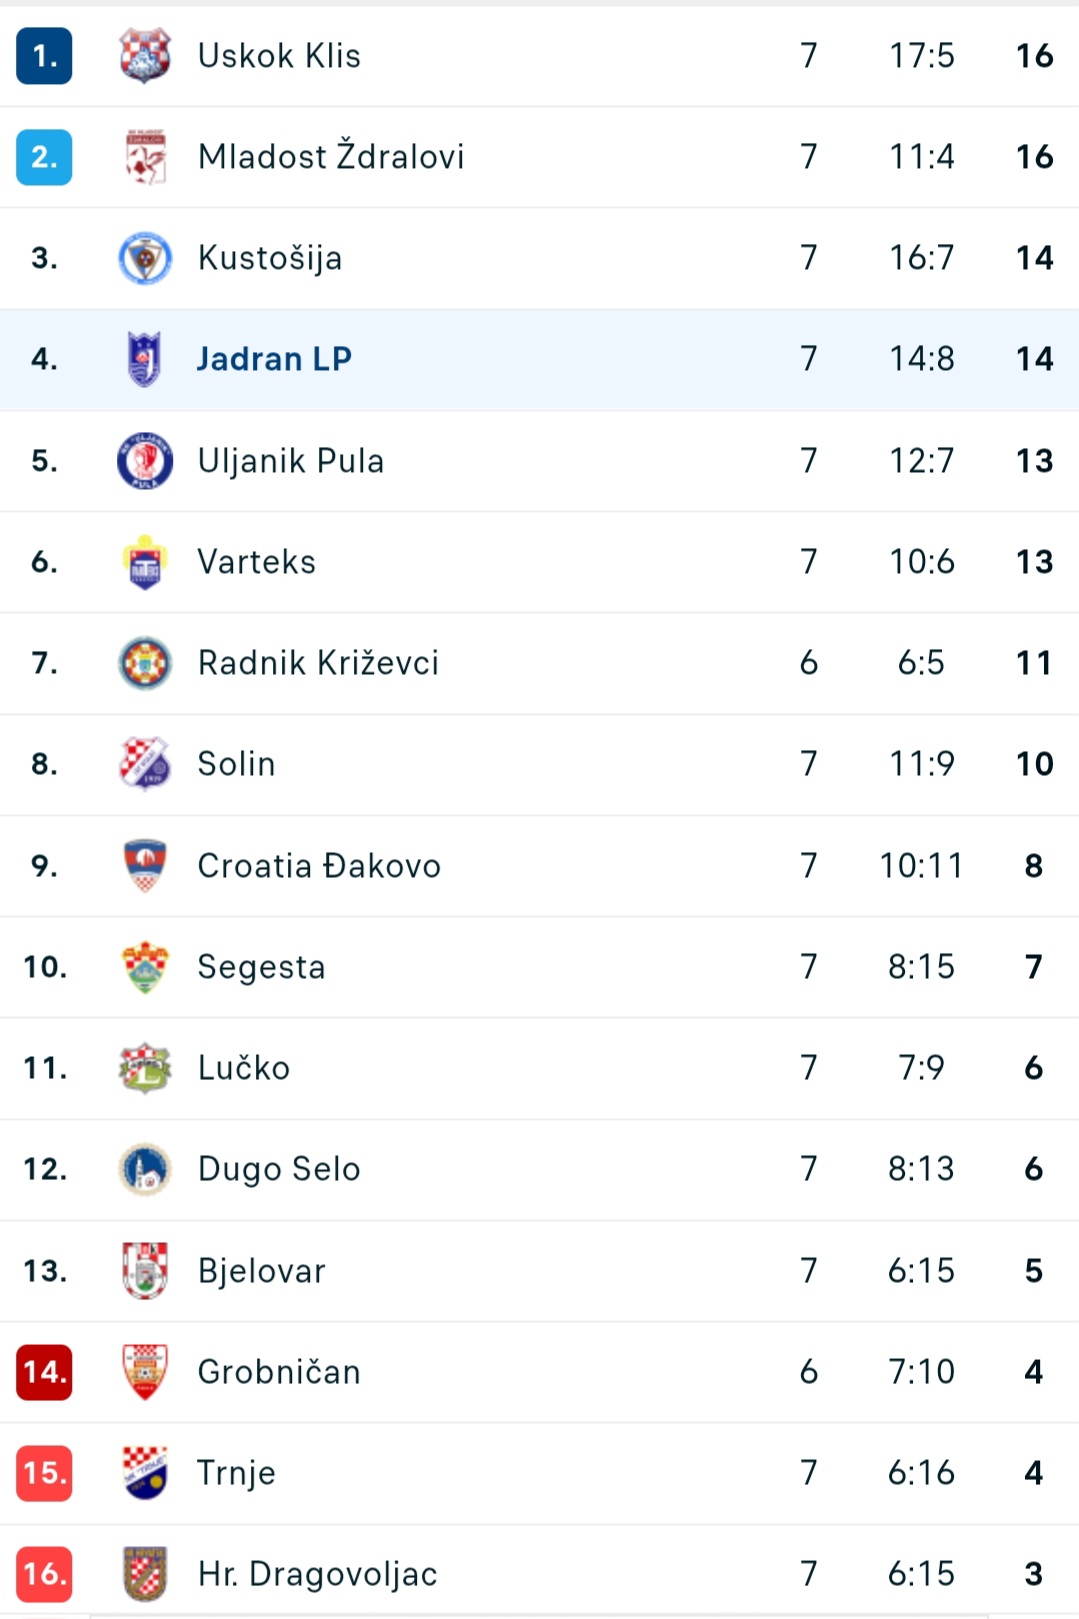Screen dimensions: 1079x1619
Task: Click the Uljanik Pula team emblem
Action: tap(145, 461)
